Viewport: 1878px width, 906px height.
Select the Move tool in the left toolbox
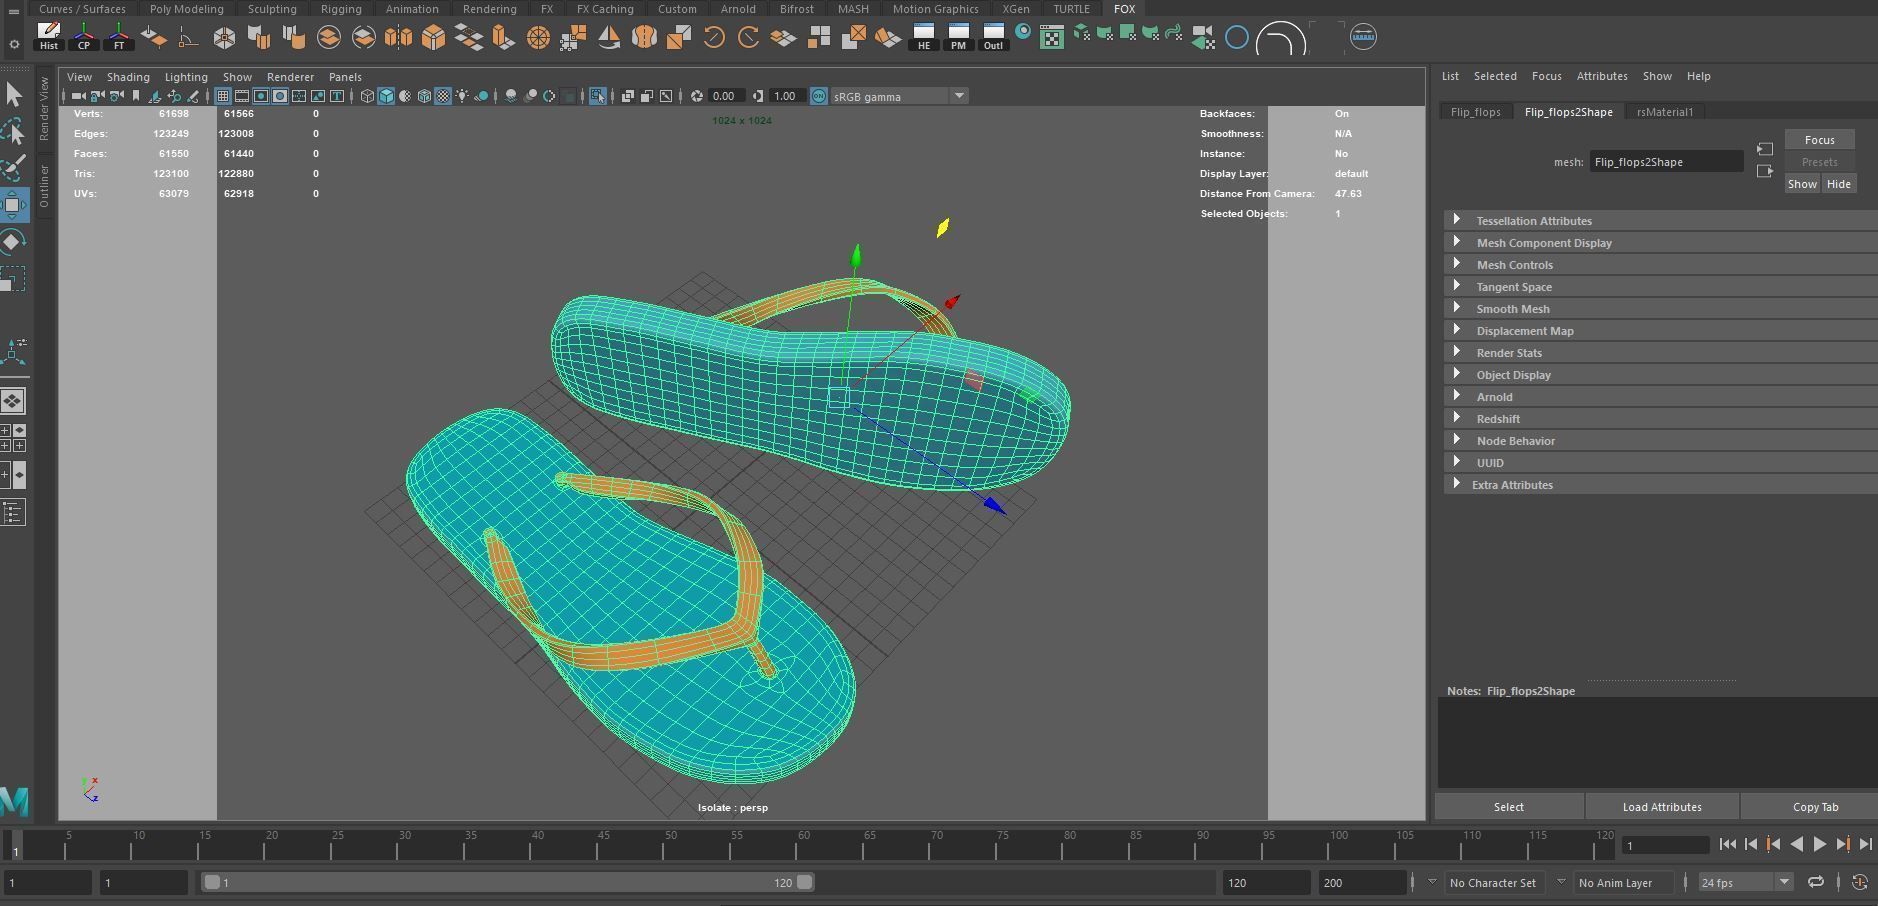click(14, 204)
